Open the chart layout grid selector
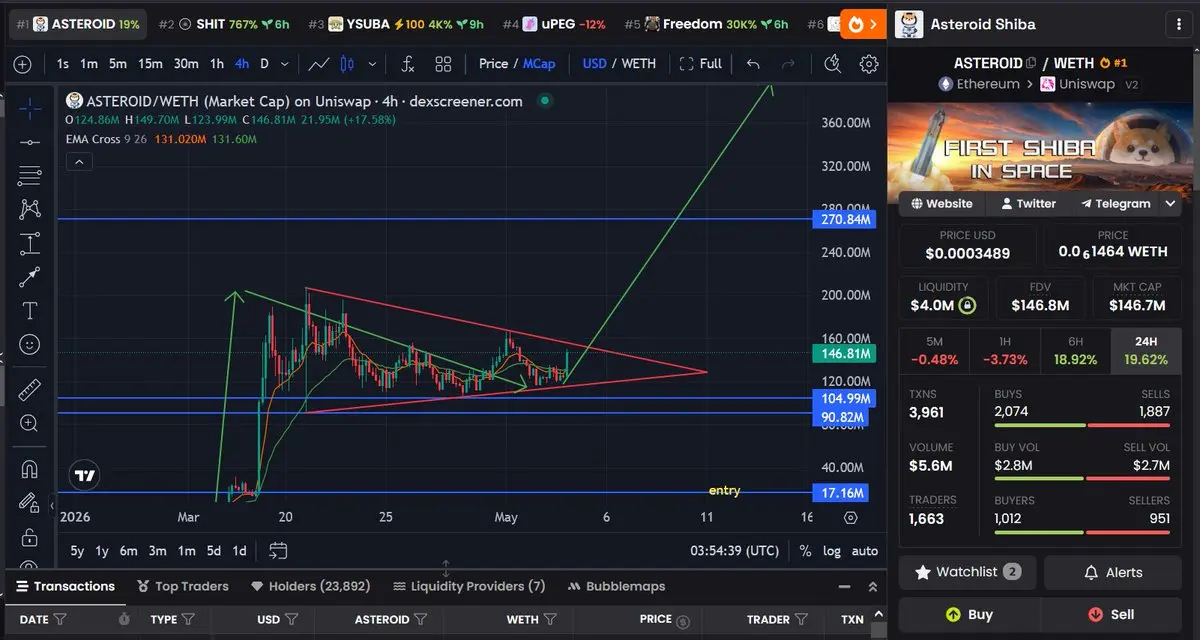Screen dimensions: 1200x640 click(443, 64)
